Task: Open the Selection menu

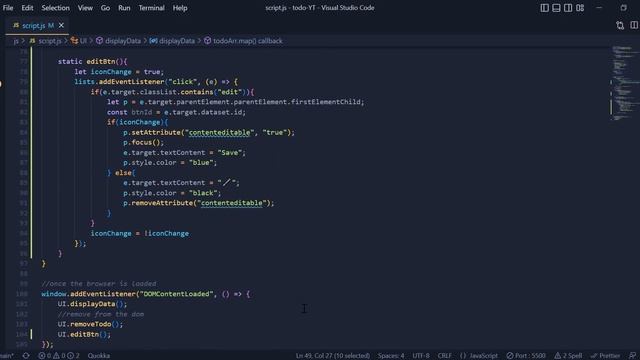Action: pyautogui.click(x=56, y=8)
